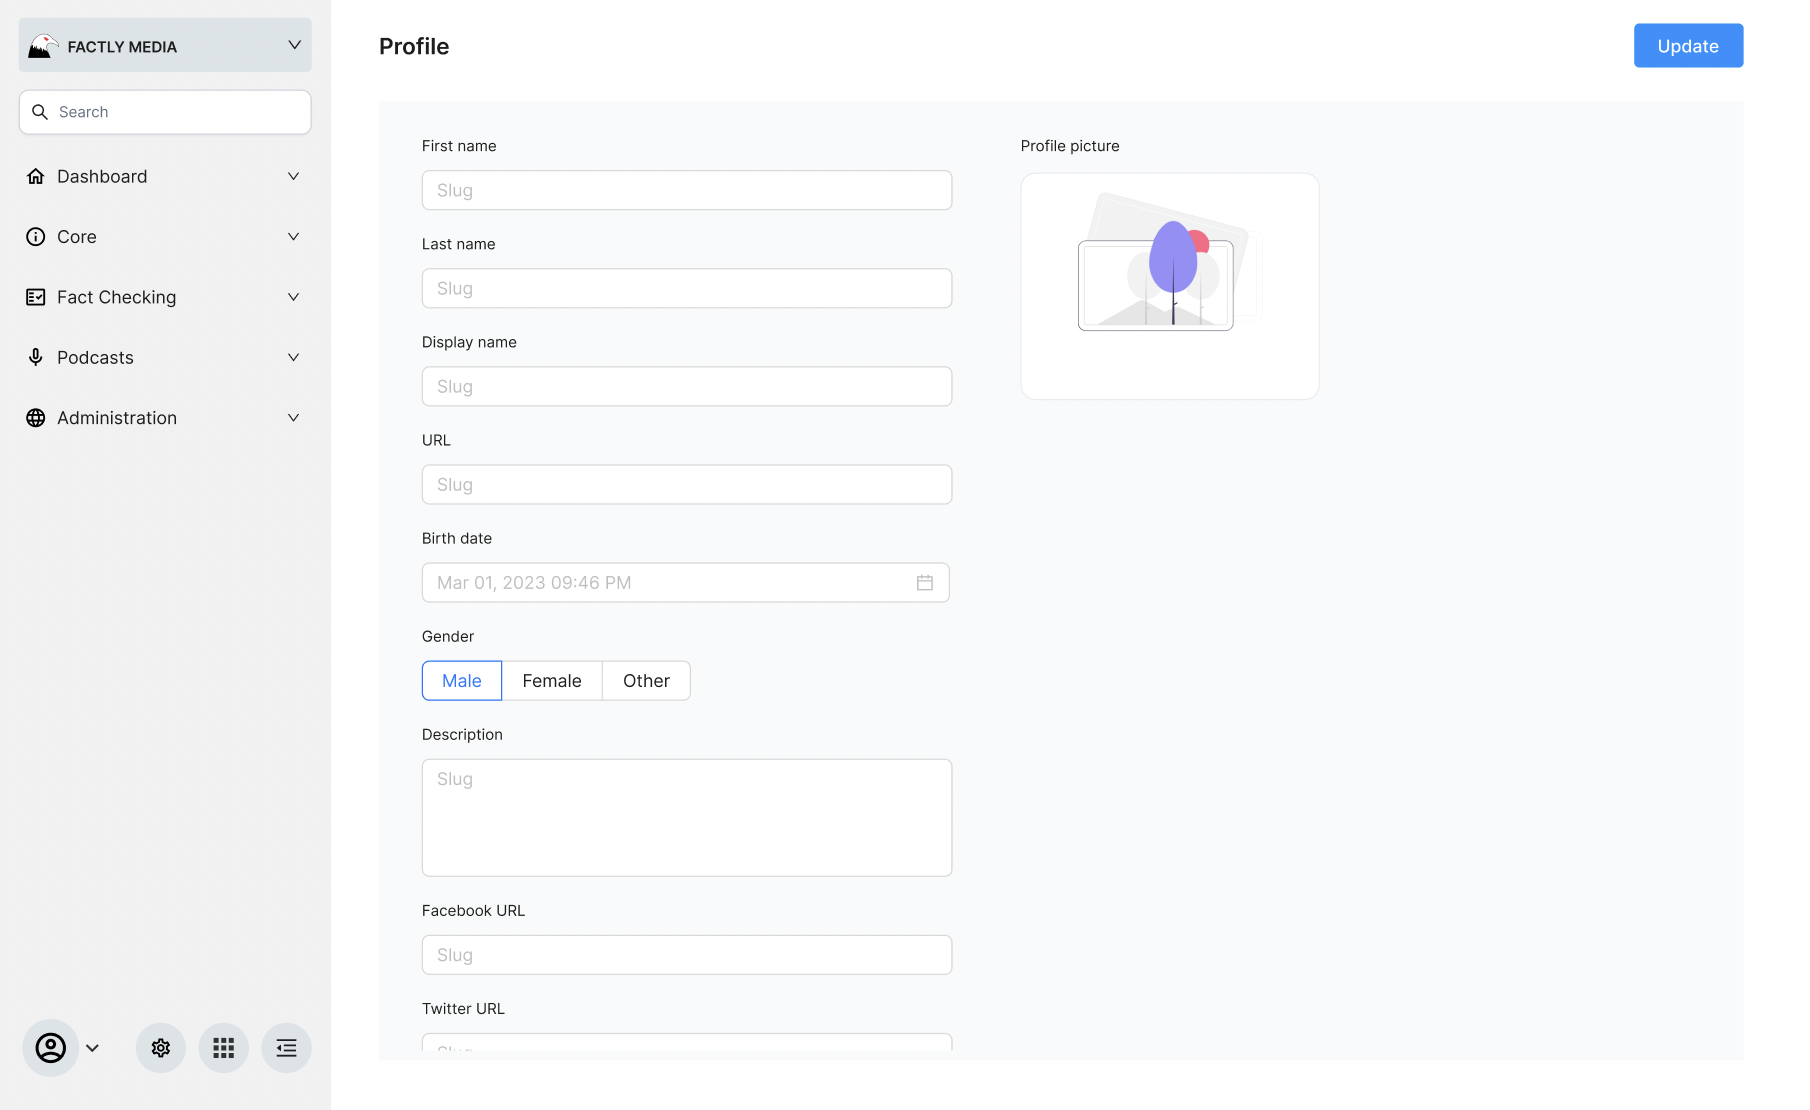Open the user account avatar icon
Screen dimensions: 1810x1110
[x=51, y=1048]
